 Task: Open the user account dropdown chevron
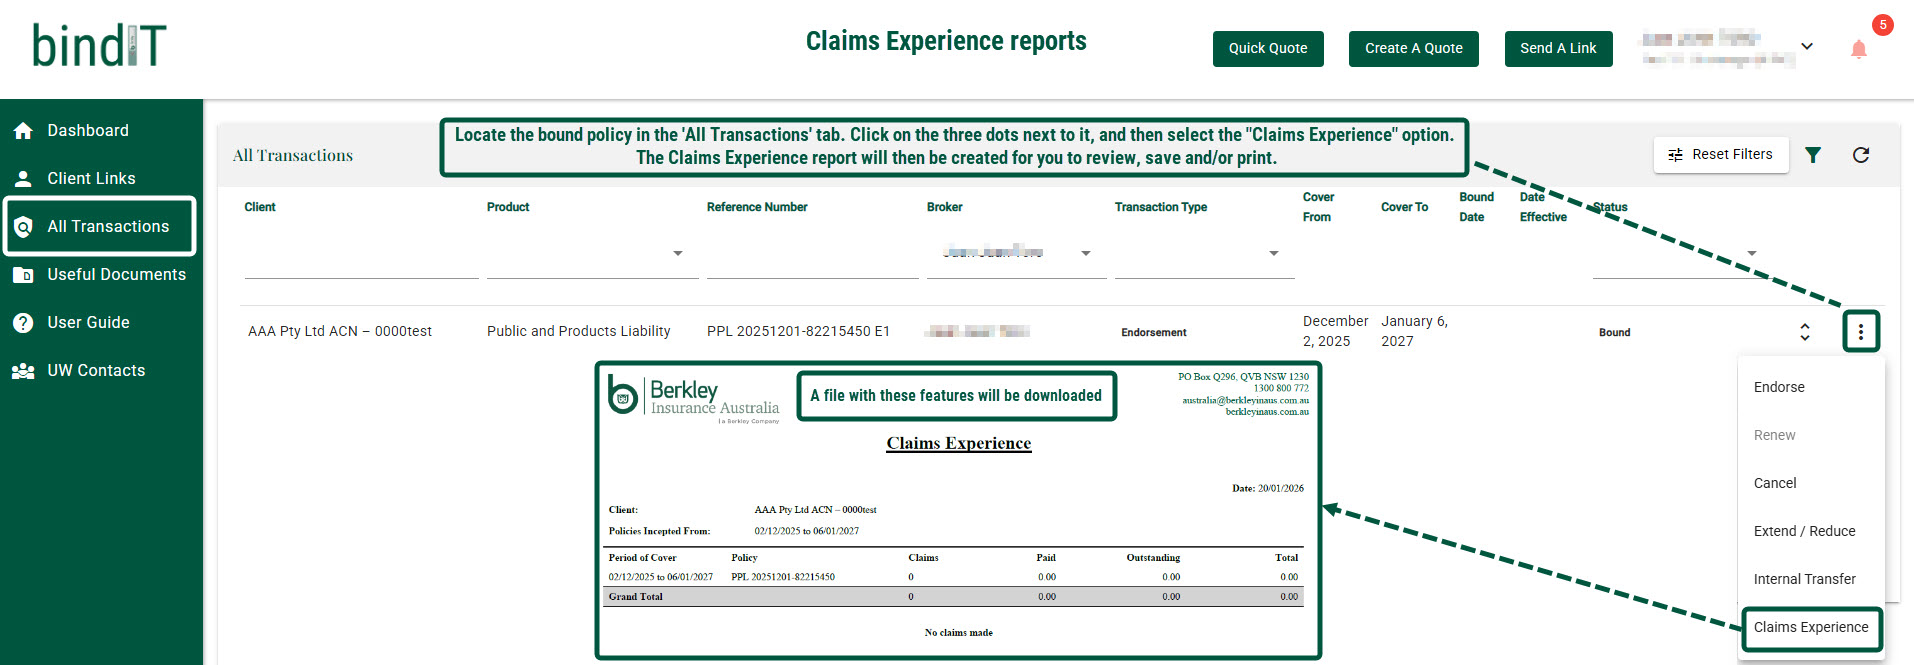coord(1807,47)
